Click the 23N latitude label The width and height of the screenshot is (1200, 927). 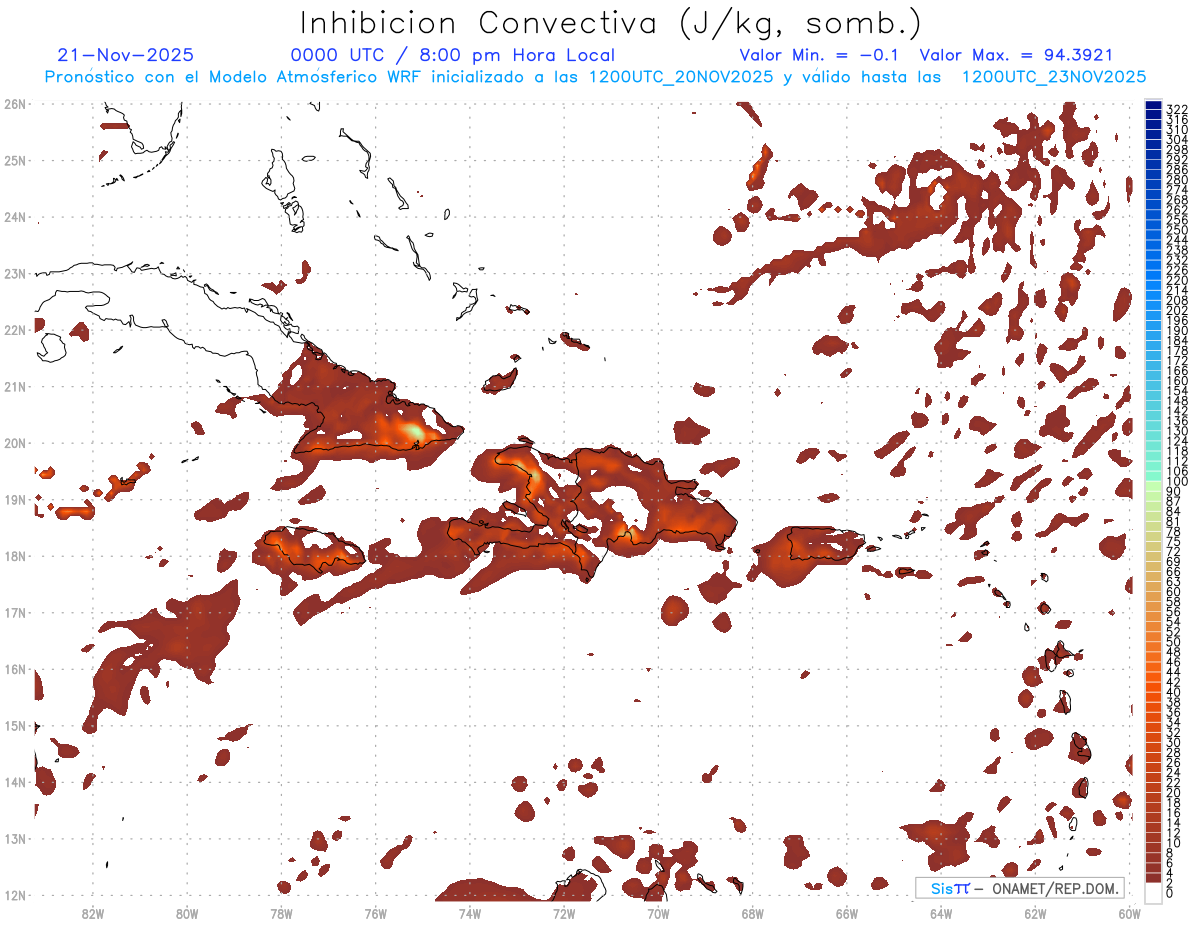pyautogui.click(x=15, y=273)
